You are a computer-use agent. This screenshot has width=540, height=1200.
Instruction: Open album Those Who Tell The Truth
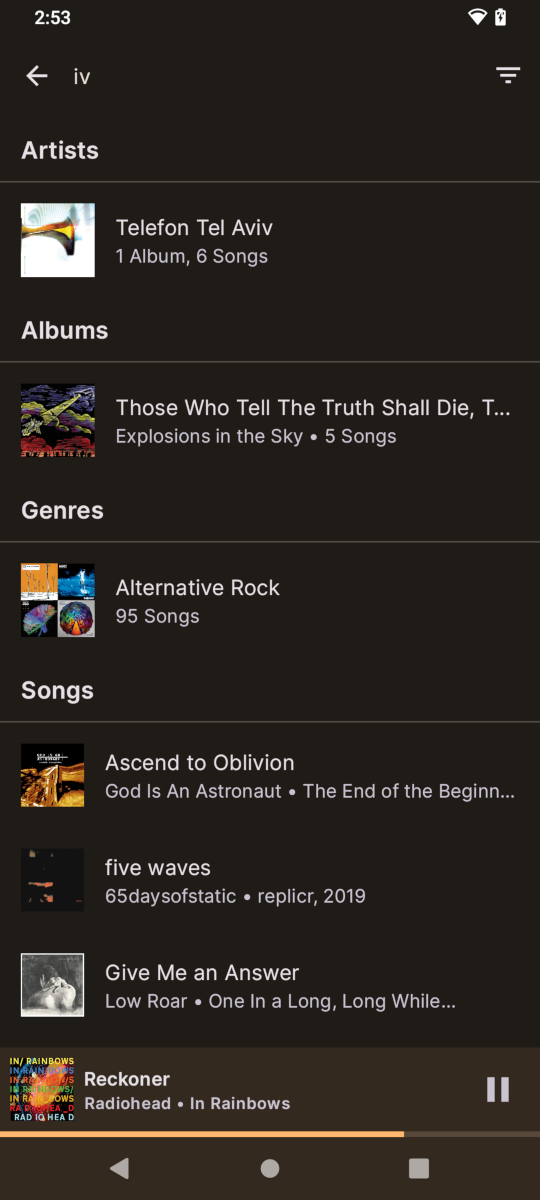[270, 420]
